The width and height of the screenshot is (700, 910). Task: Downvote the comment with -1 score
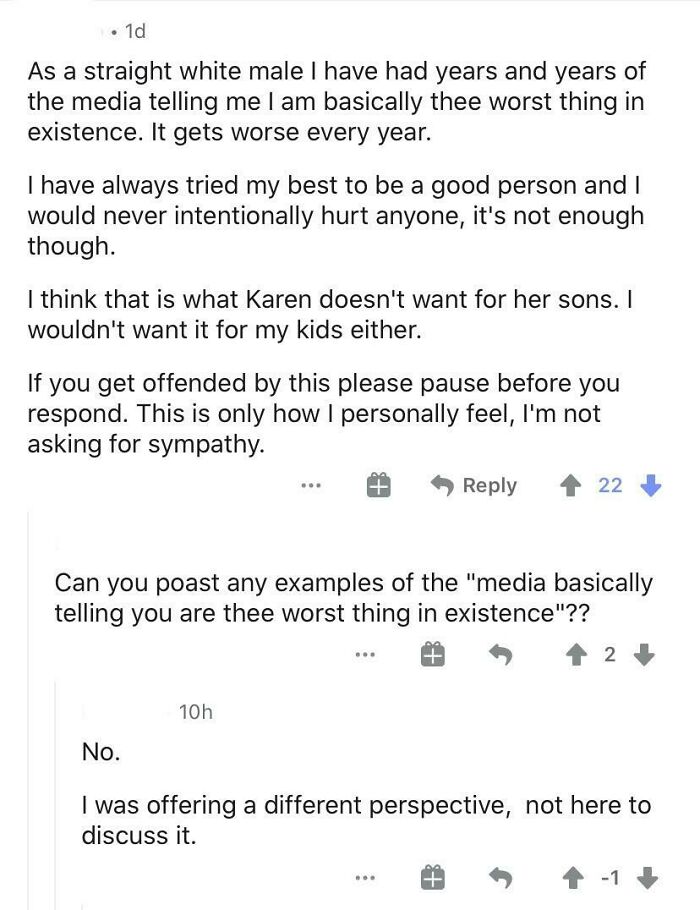pos(648,878)
